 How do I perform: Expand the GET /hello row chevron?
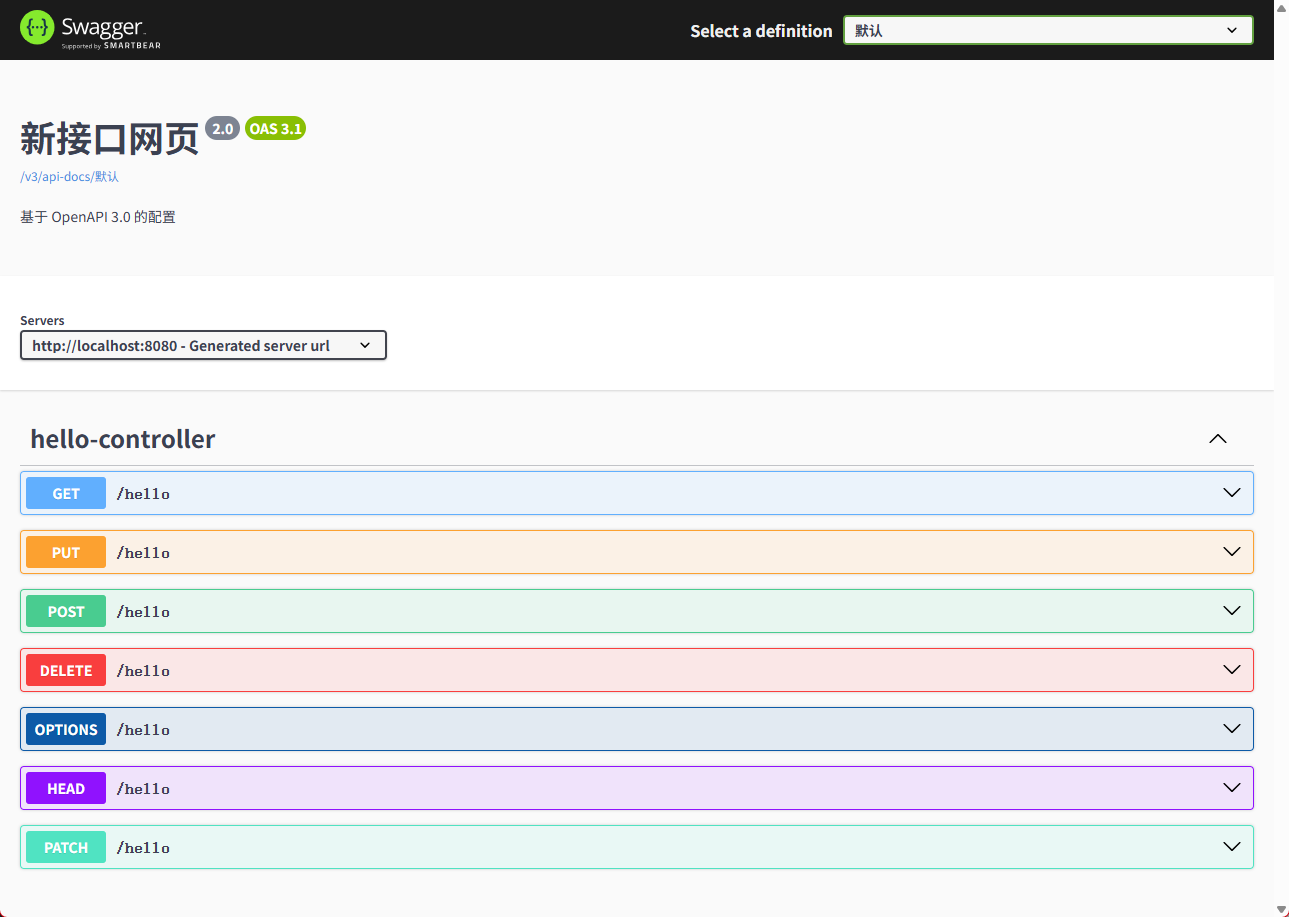1232,493
